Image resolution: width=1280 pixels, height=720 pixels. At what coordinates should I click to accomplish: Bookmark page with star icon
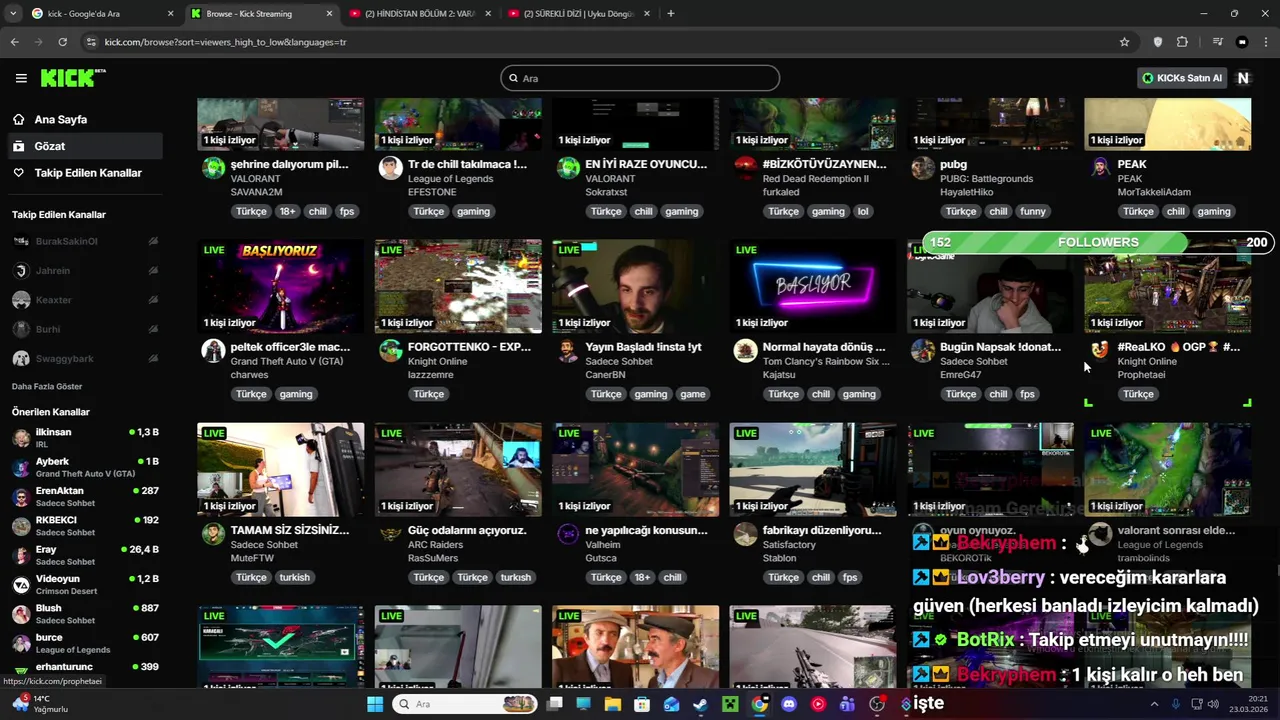tap(1124, 42)
